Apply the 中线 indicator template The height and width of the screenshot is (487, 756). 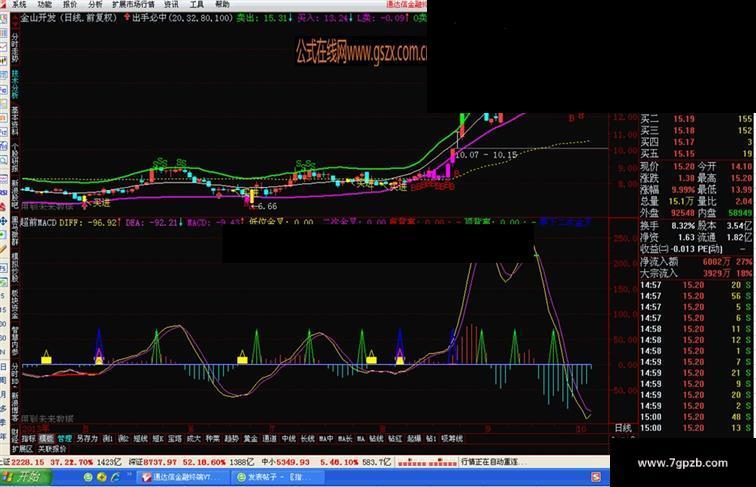tap(288, 439)
